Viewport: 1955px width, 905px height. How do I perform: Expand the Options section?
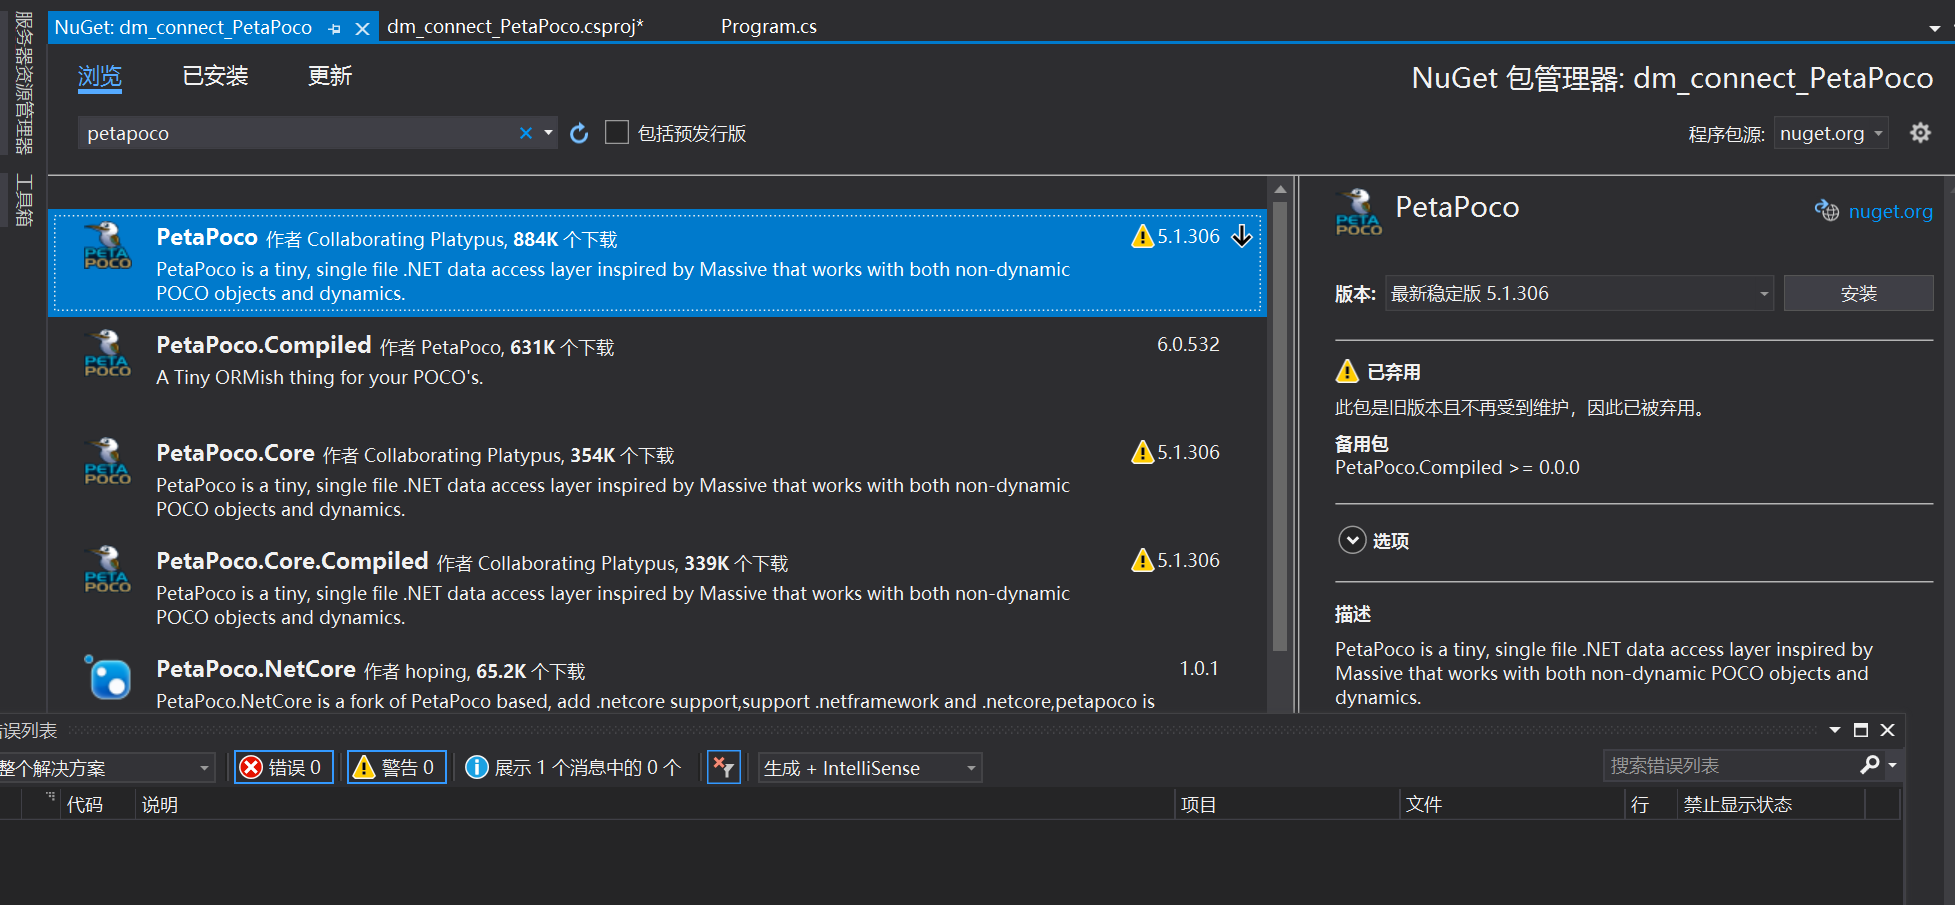click(x=1352, y=540)
